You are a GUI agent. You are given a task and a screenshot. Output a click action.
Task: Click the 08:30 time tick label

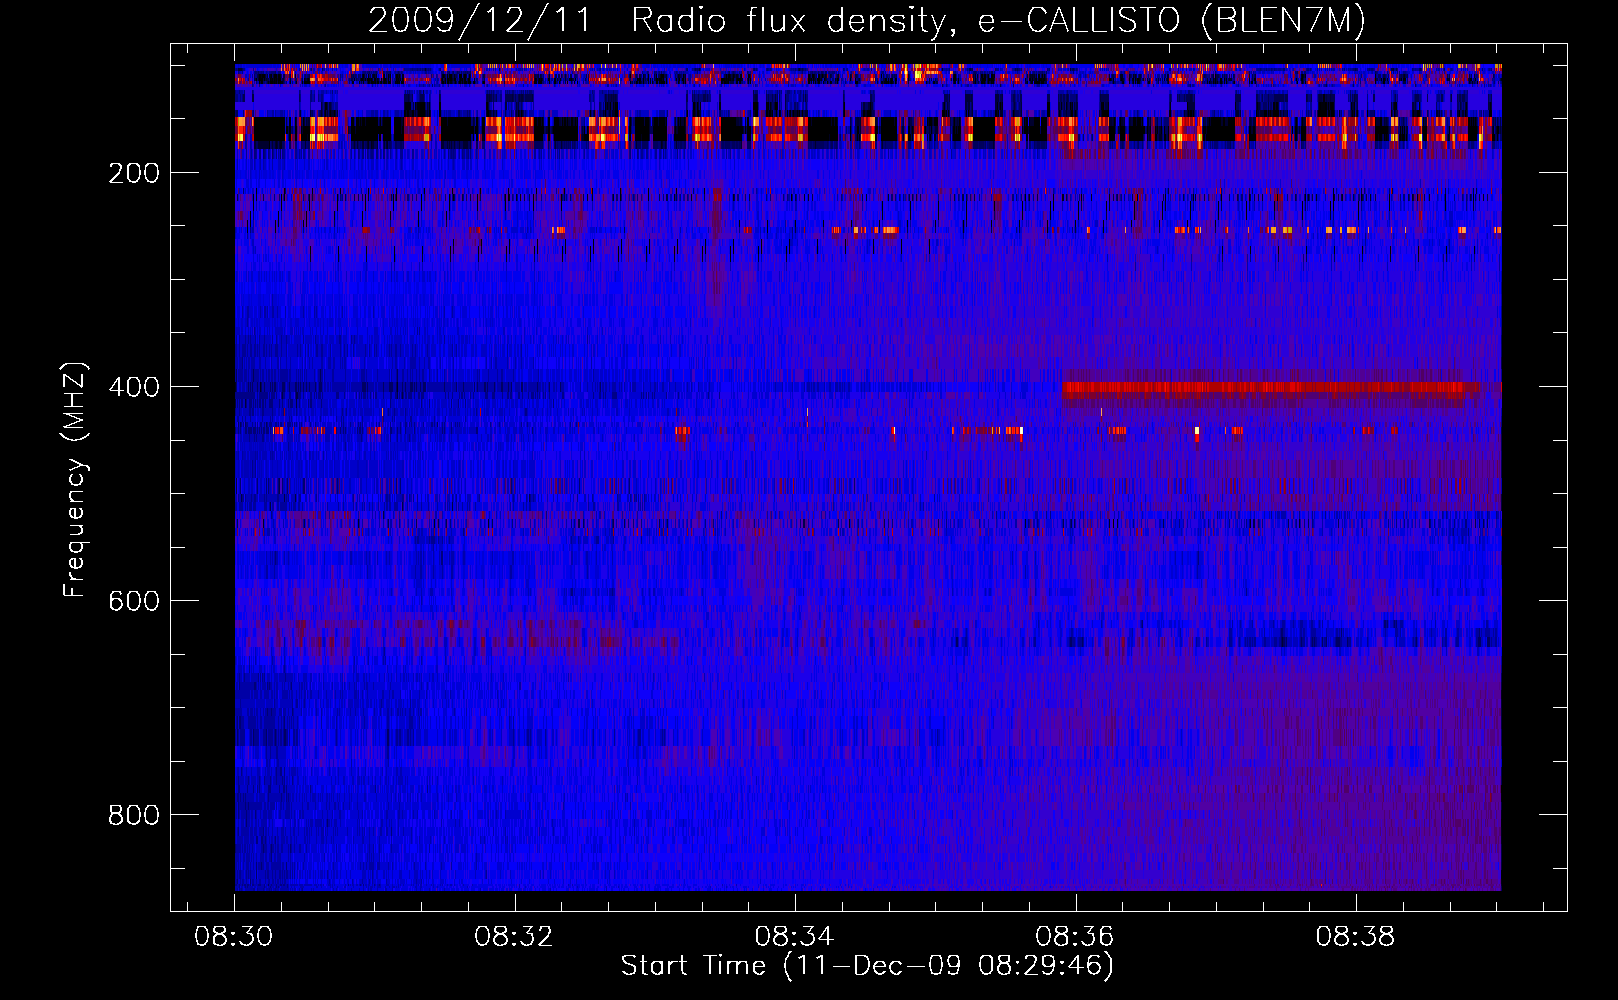point(235,937)
